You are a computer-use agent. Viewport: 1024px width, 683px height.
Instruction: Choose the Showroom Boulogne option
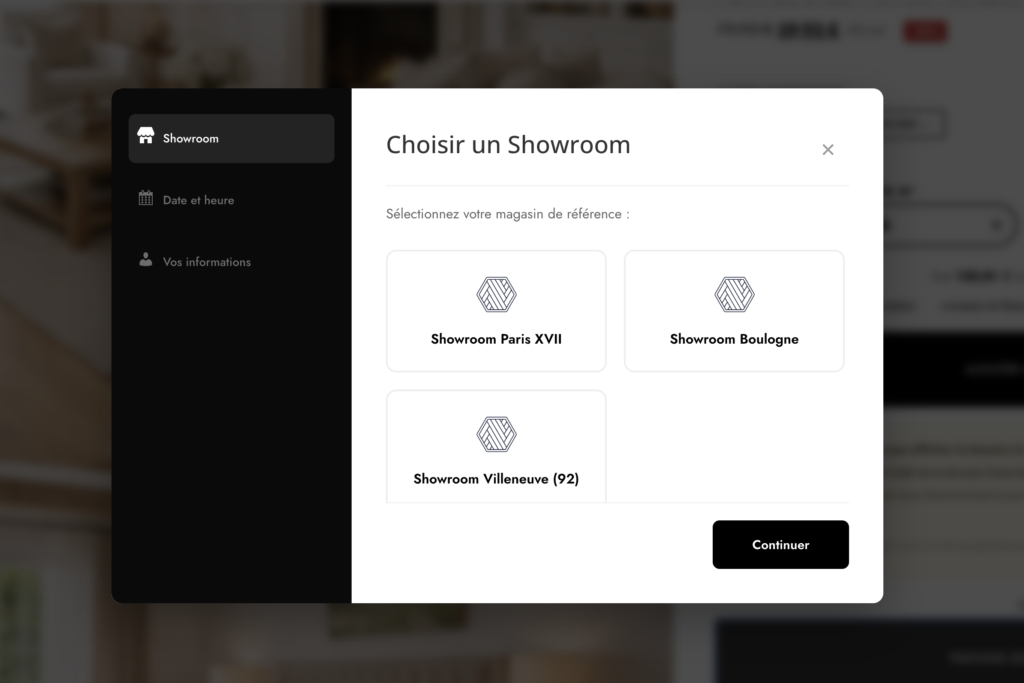click(734, 311)
